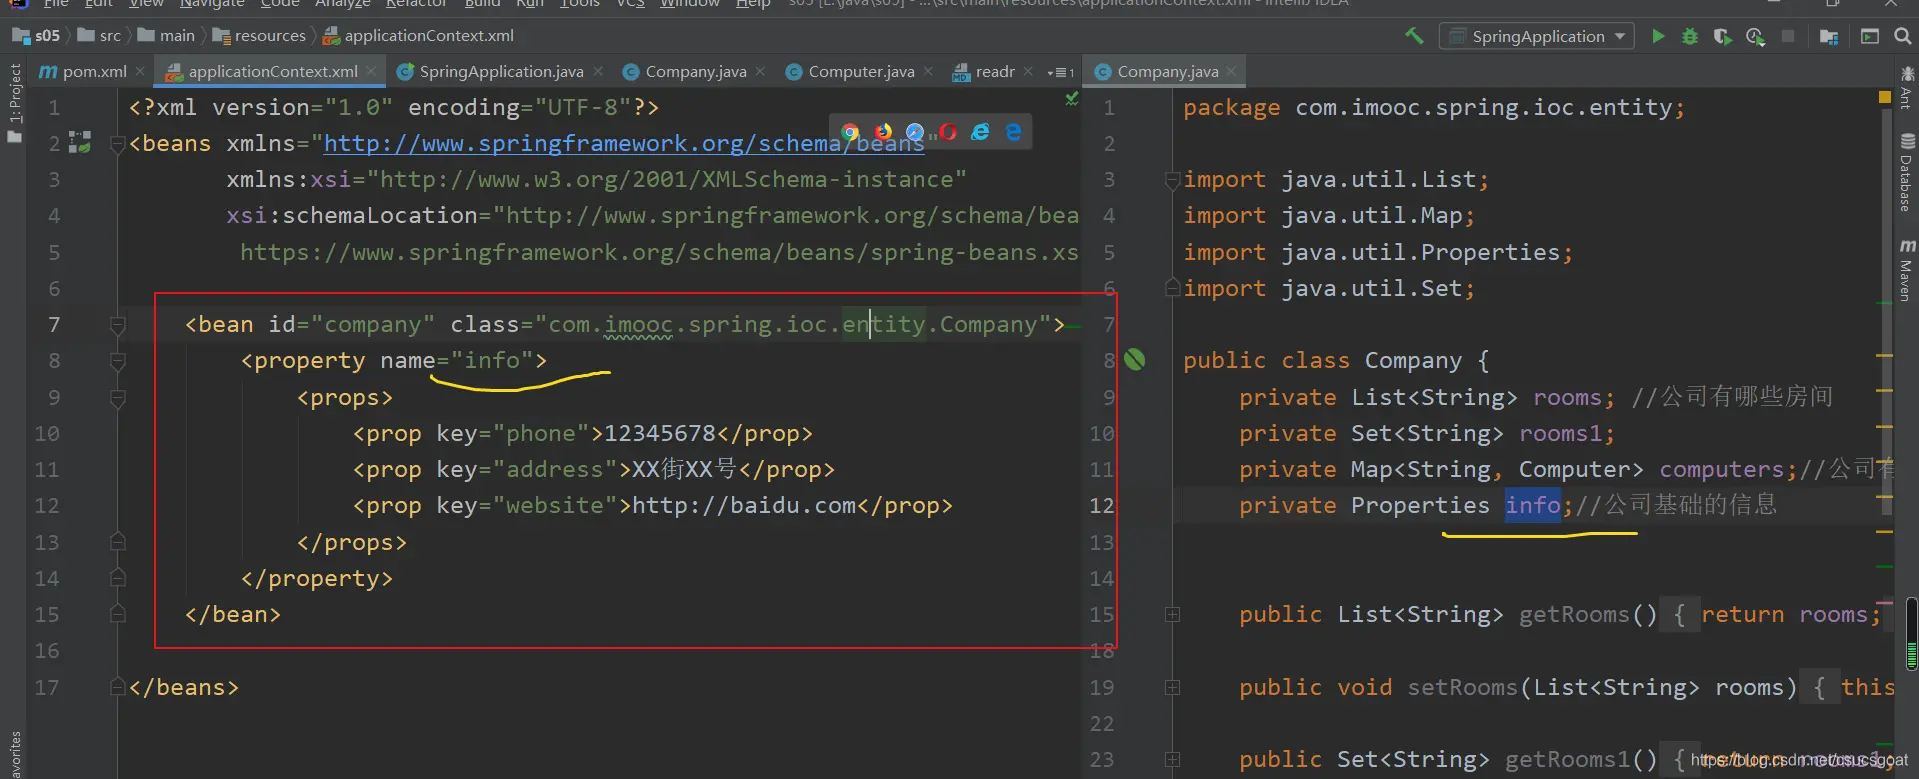This screenshot has height=779, width=1919.
Task: Run SpringApplication with the green play icon
Action: click(1658, 36)
